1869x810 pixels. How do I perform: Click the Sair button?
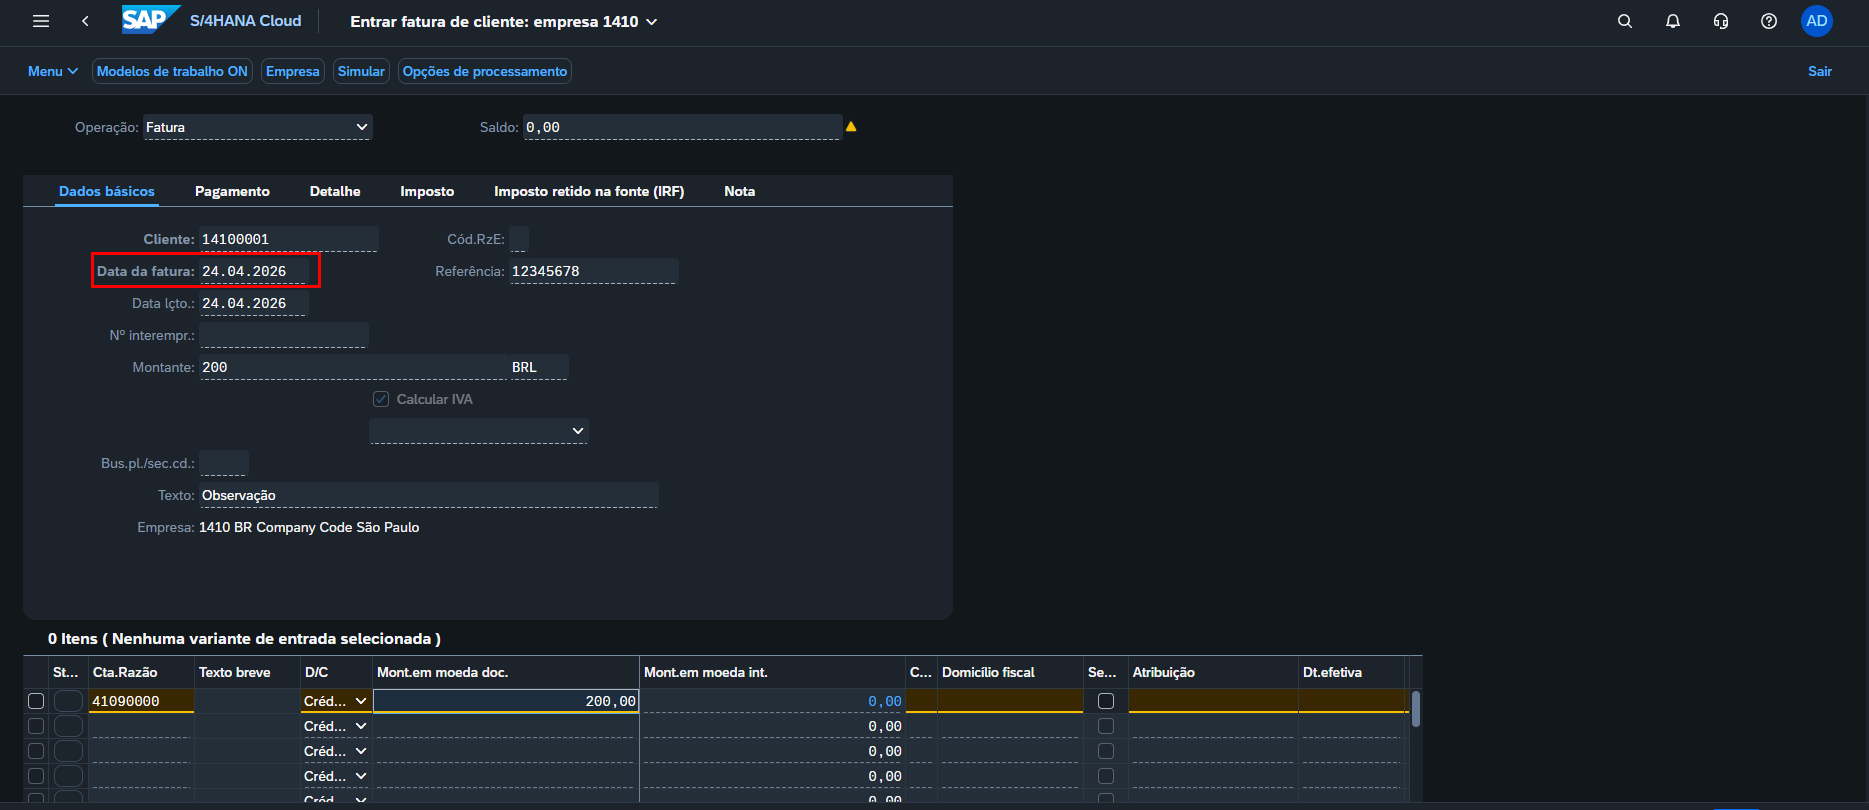1820,71
